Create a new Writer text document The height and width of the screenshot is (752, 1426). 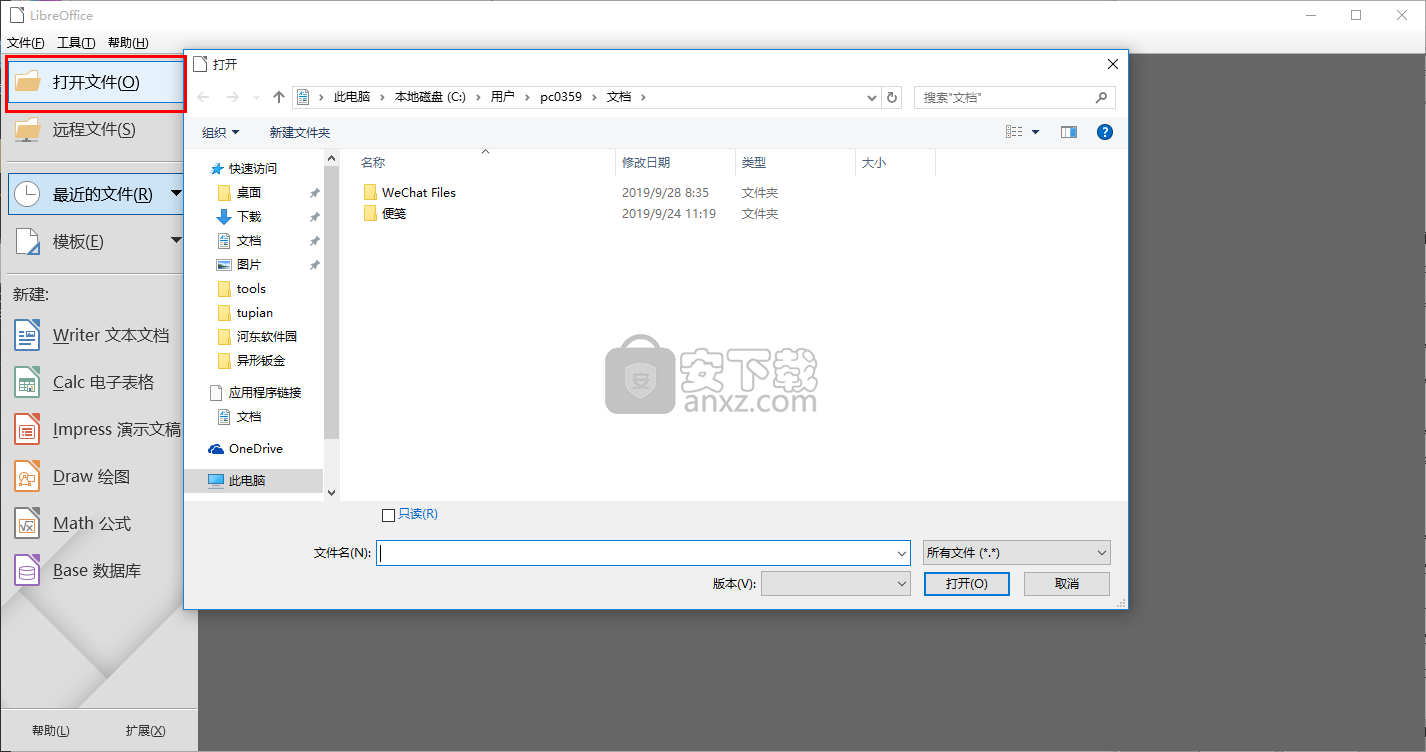pos(92,336)
